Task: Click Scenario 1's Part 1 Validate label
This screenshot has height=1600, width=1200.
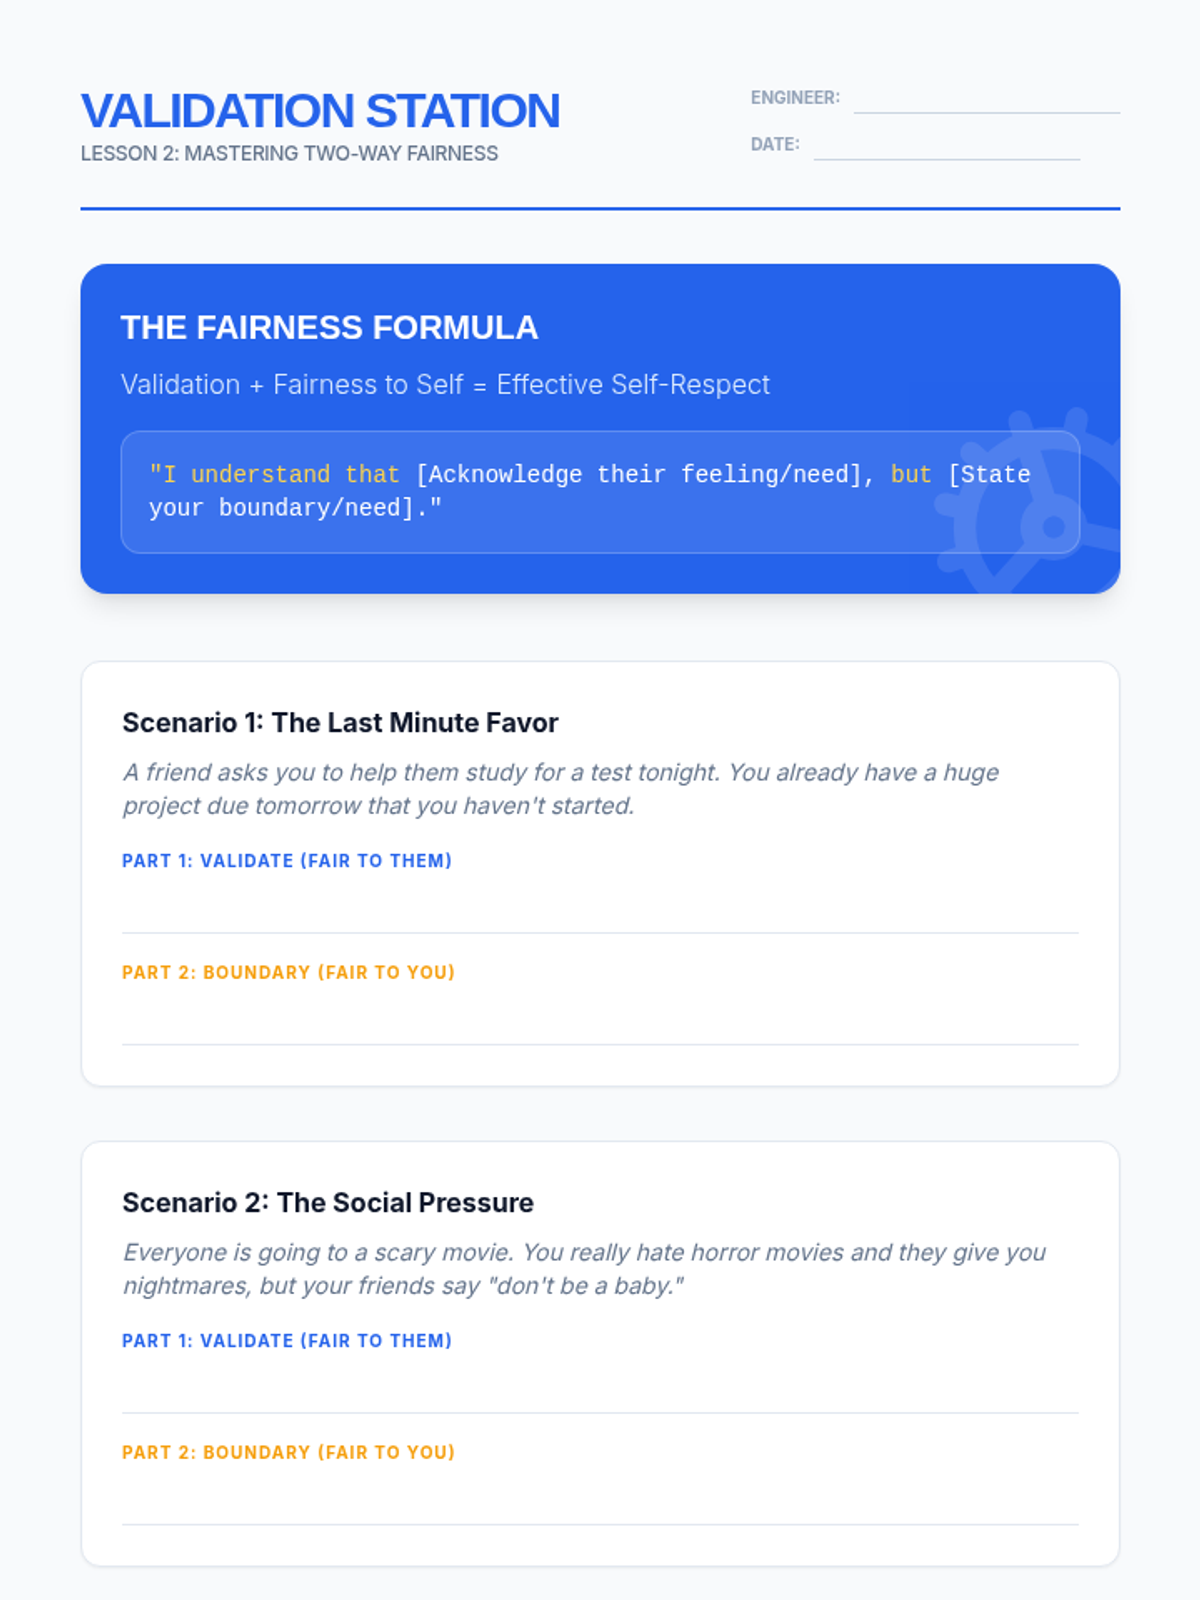Action: click(287, 861)
